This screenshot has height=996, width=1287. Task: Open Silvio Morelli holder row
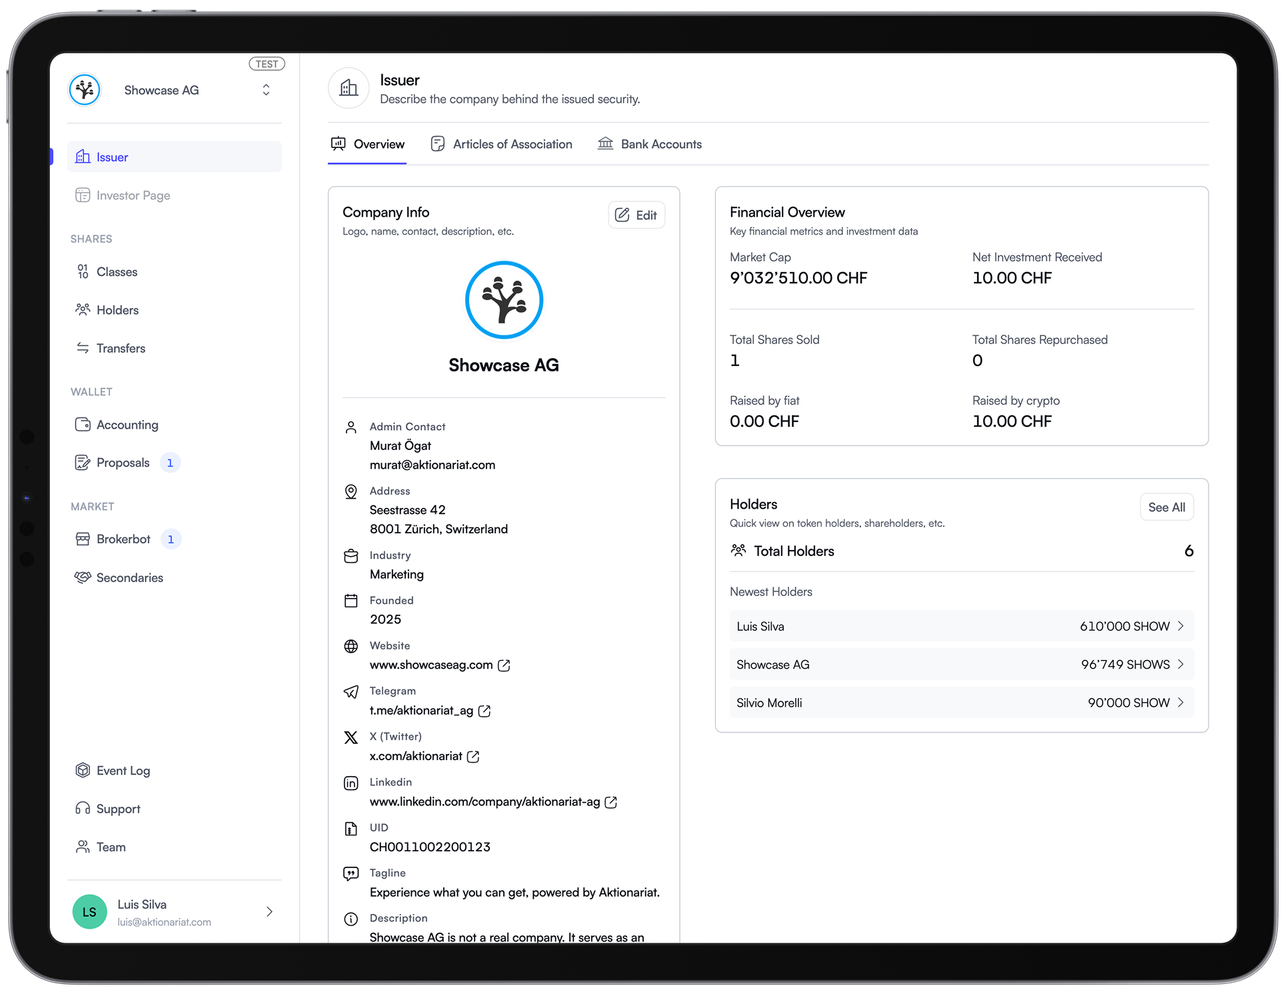coord(960,703)
